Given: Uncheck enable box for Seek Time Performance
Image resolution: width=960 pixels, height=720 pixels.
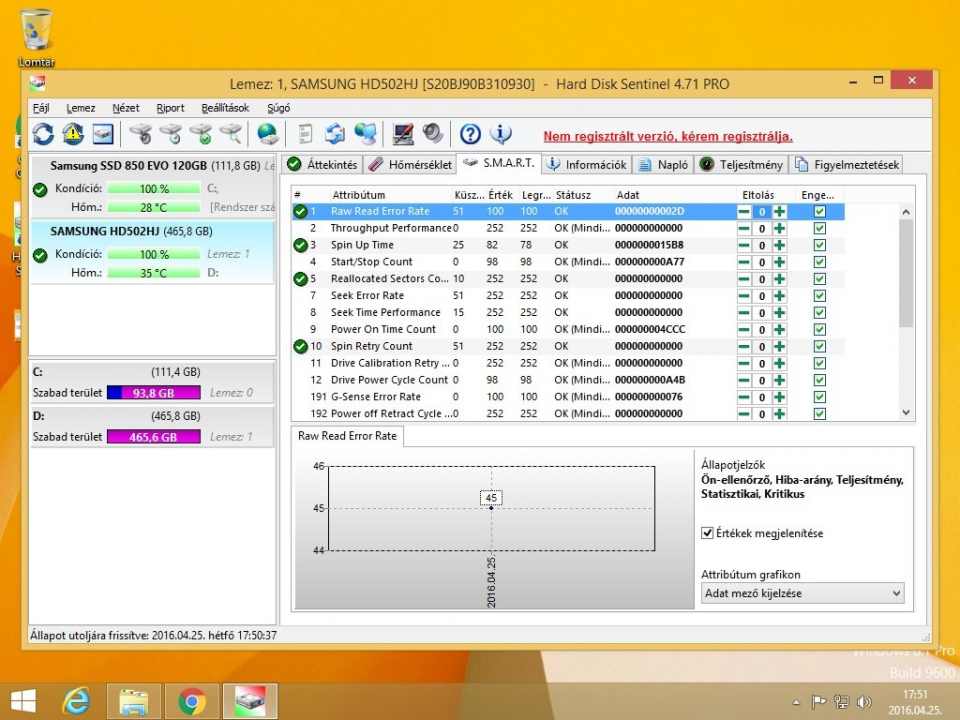Looking at the screenshot, I should coord(820,312).
